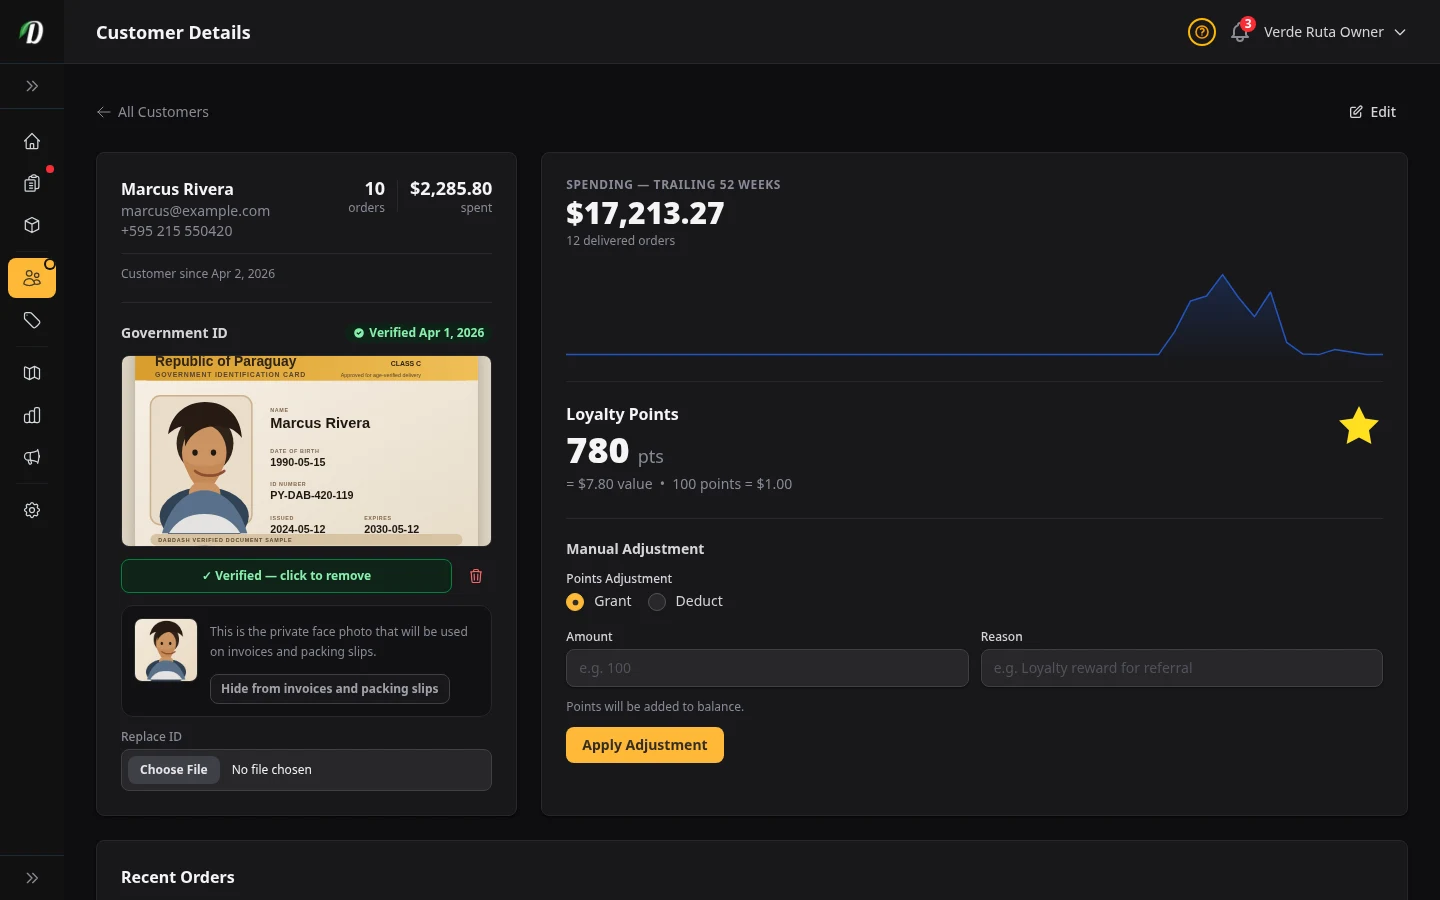Click the points Amount input field
The height and width of the screenshot is (900, 1440).
coord(767,668)
